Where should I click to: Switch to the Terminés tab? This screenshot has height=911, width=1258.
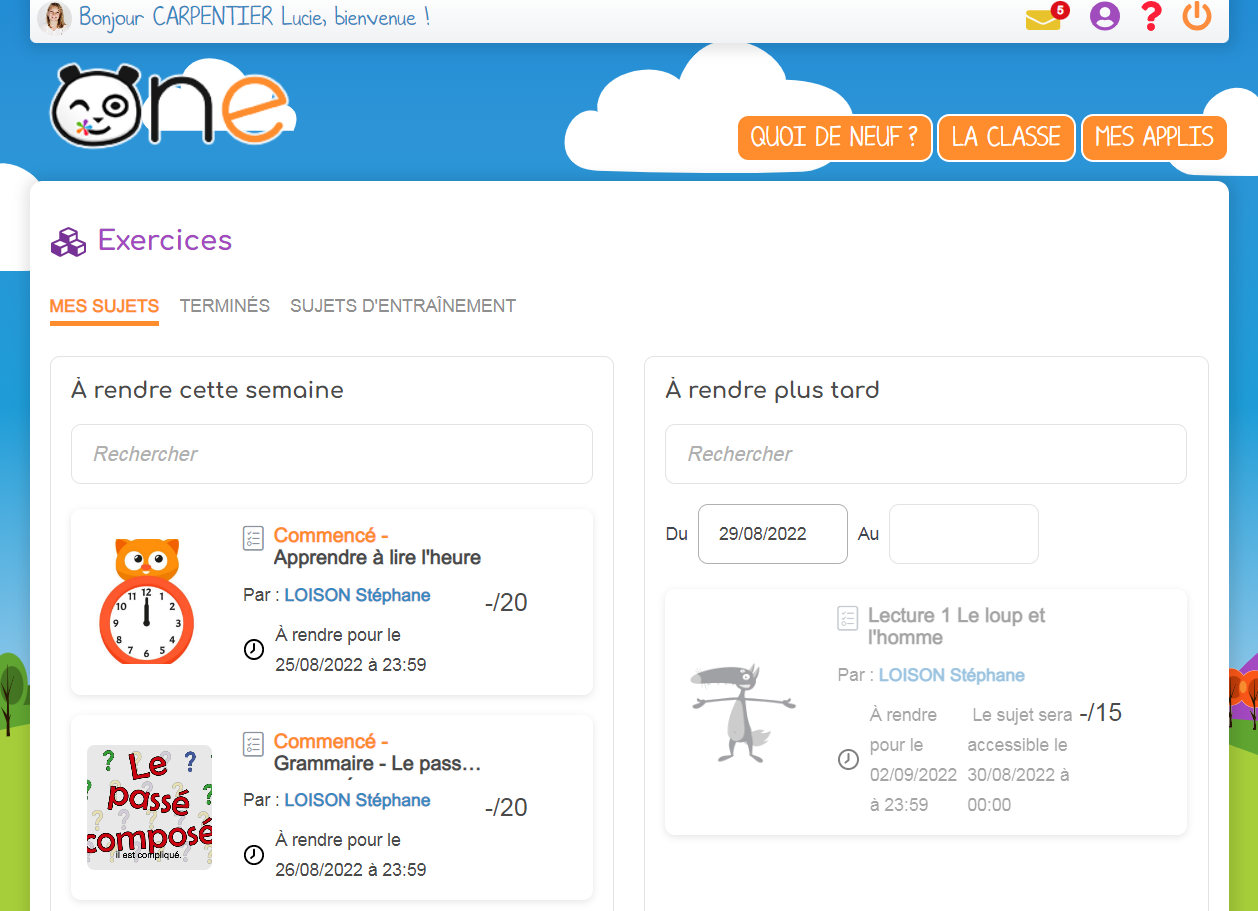coord(225,306)
